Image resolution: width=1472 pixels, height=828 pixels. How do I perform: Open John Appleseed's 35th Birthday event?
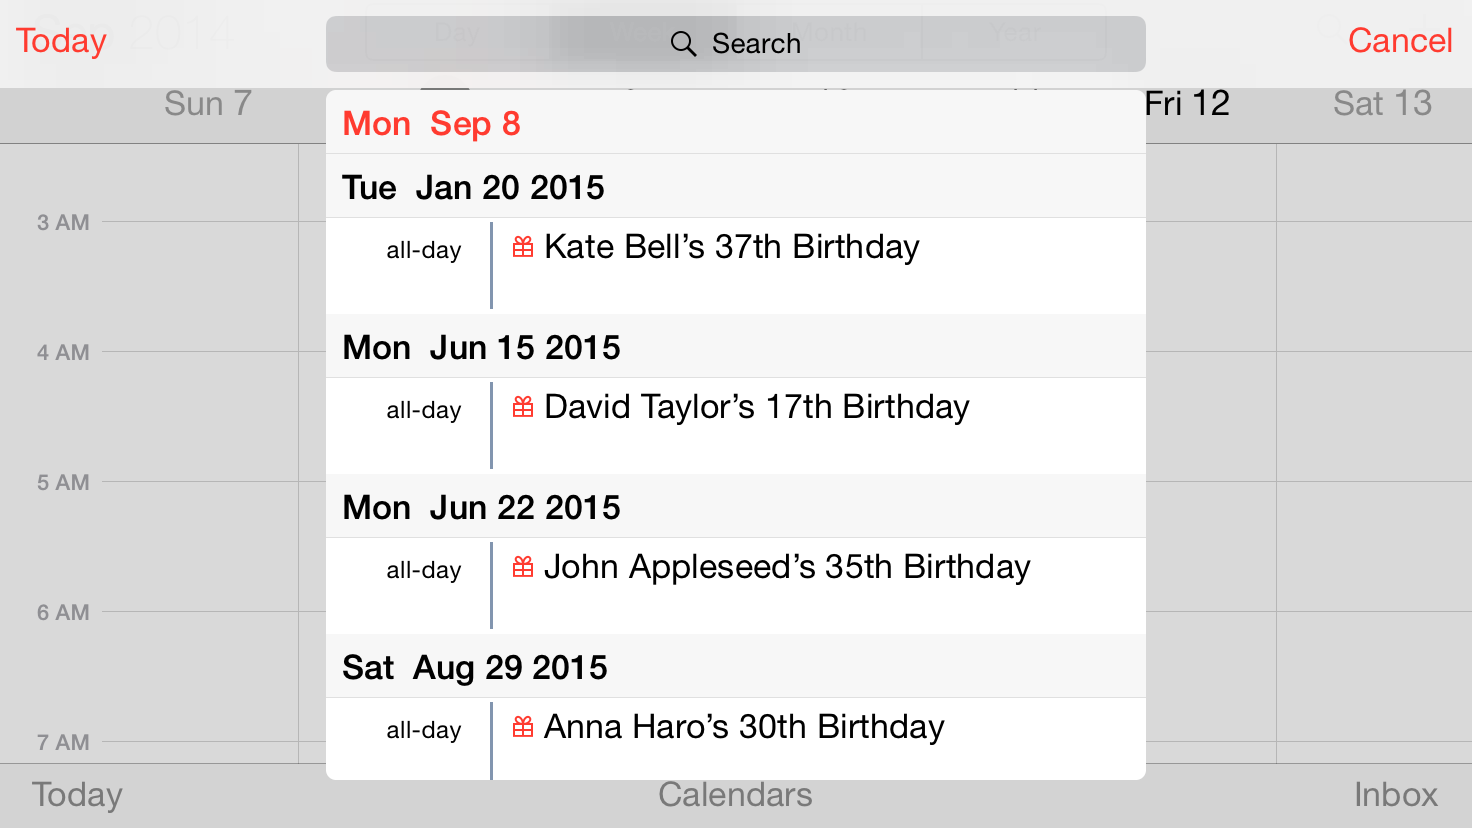pos(786,567)
